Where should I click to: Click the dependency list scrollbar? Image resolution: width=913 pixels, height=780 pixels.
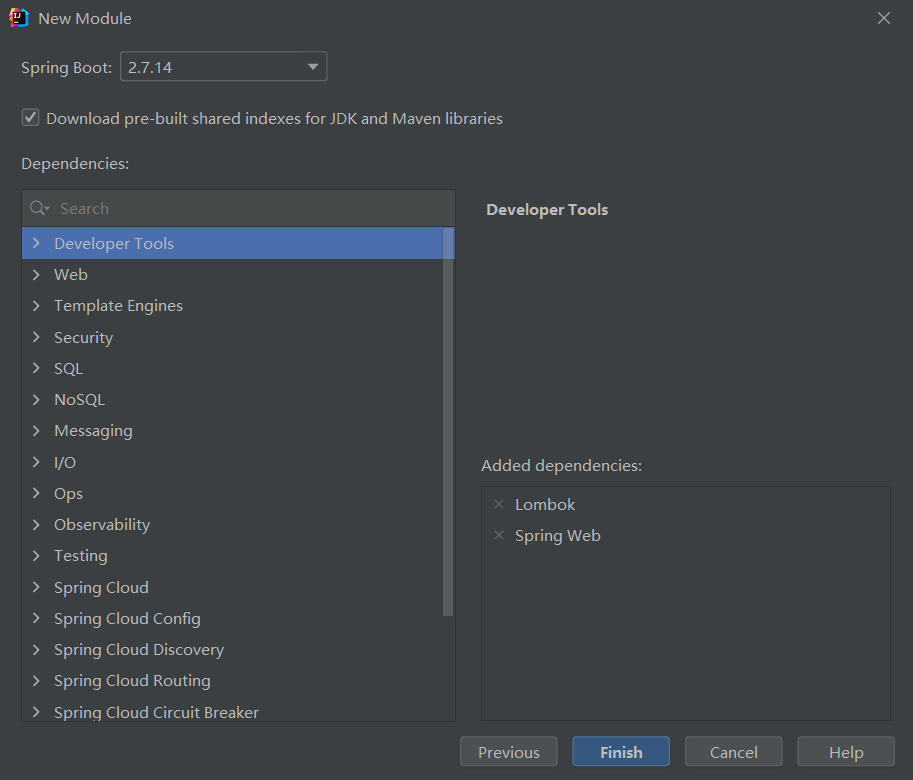coord(448,421)
